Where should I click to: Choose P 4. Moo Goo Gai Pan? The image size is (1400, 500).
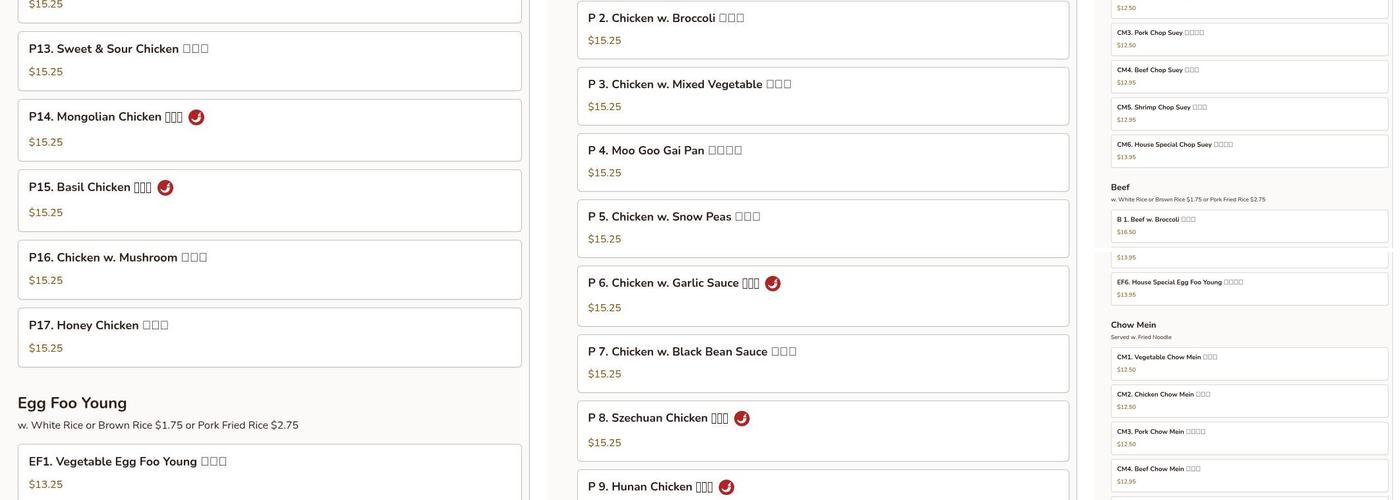[x=822, y=162]
